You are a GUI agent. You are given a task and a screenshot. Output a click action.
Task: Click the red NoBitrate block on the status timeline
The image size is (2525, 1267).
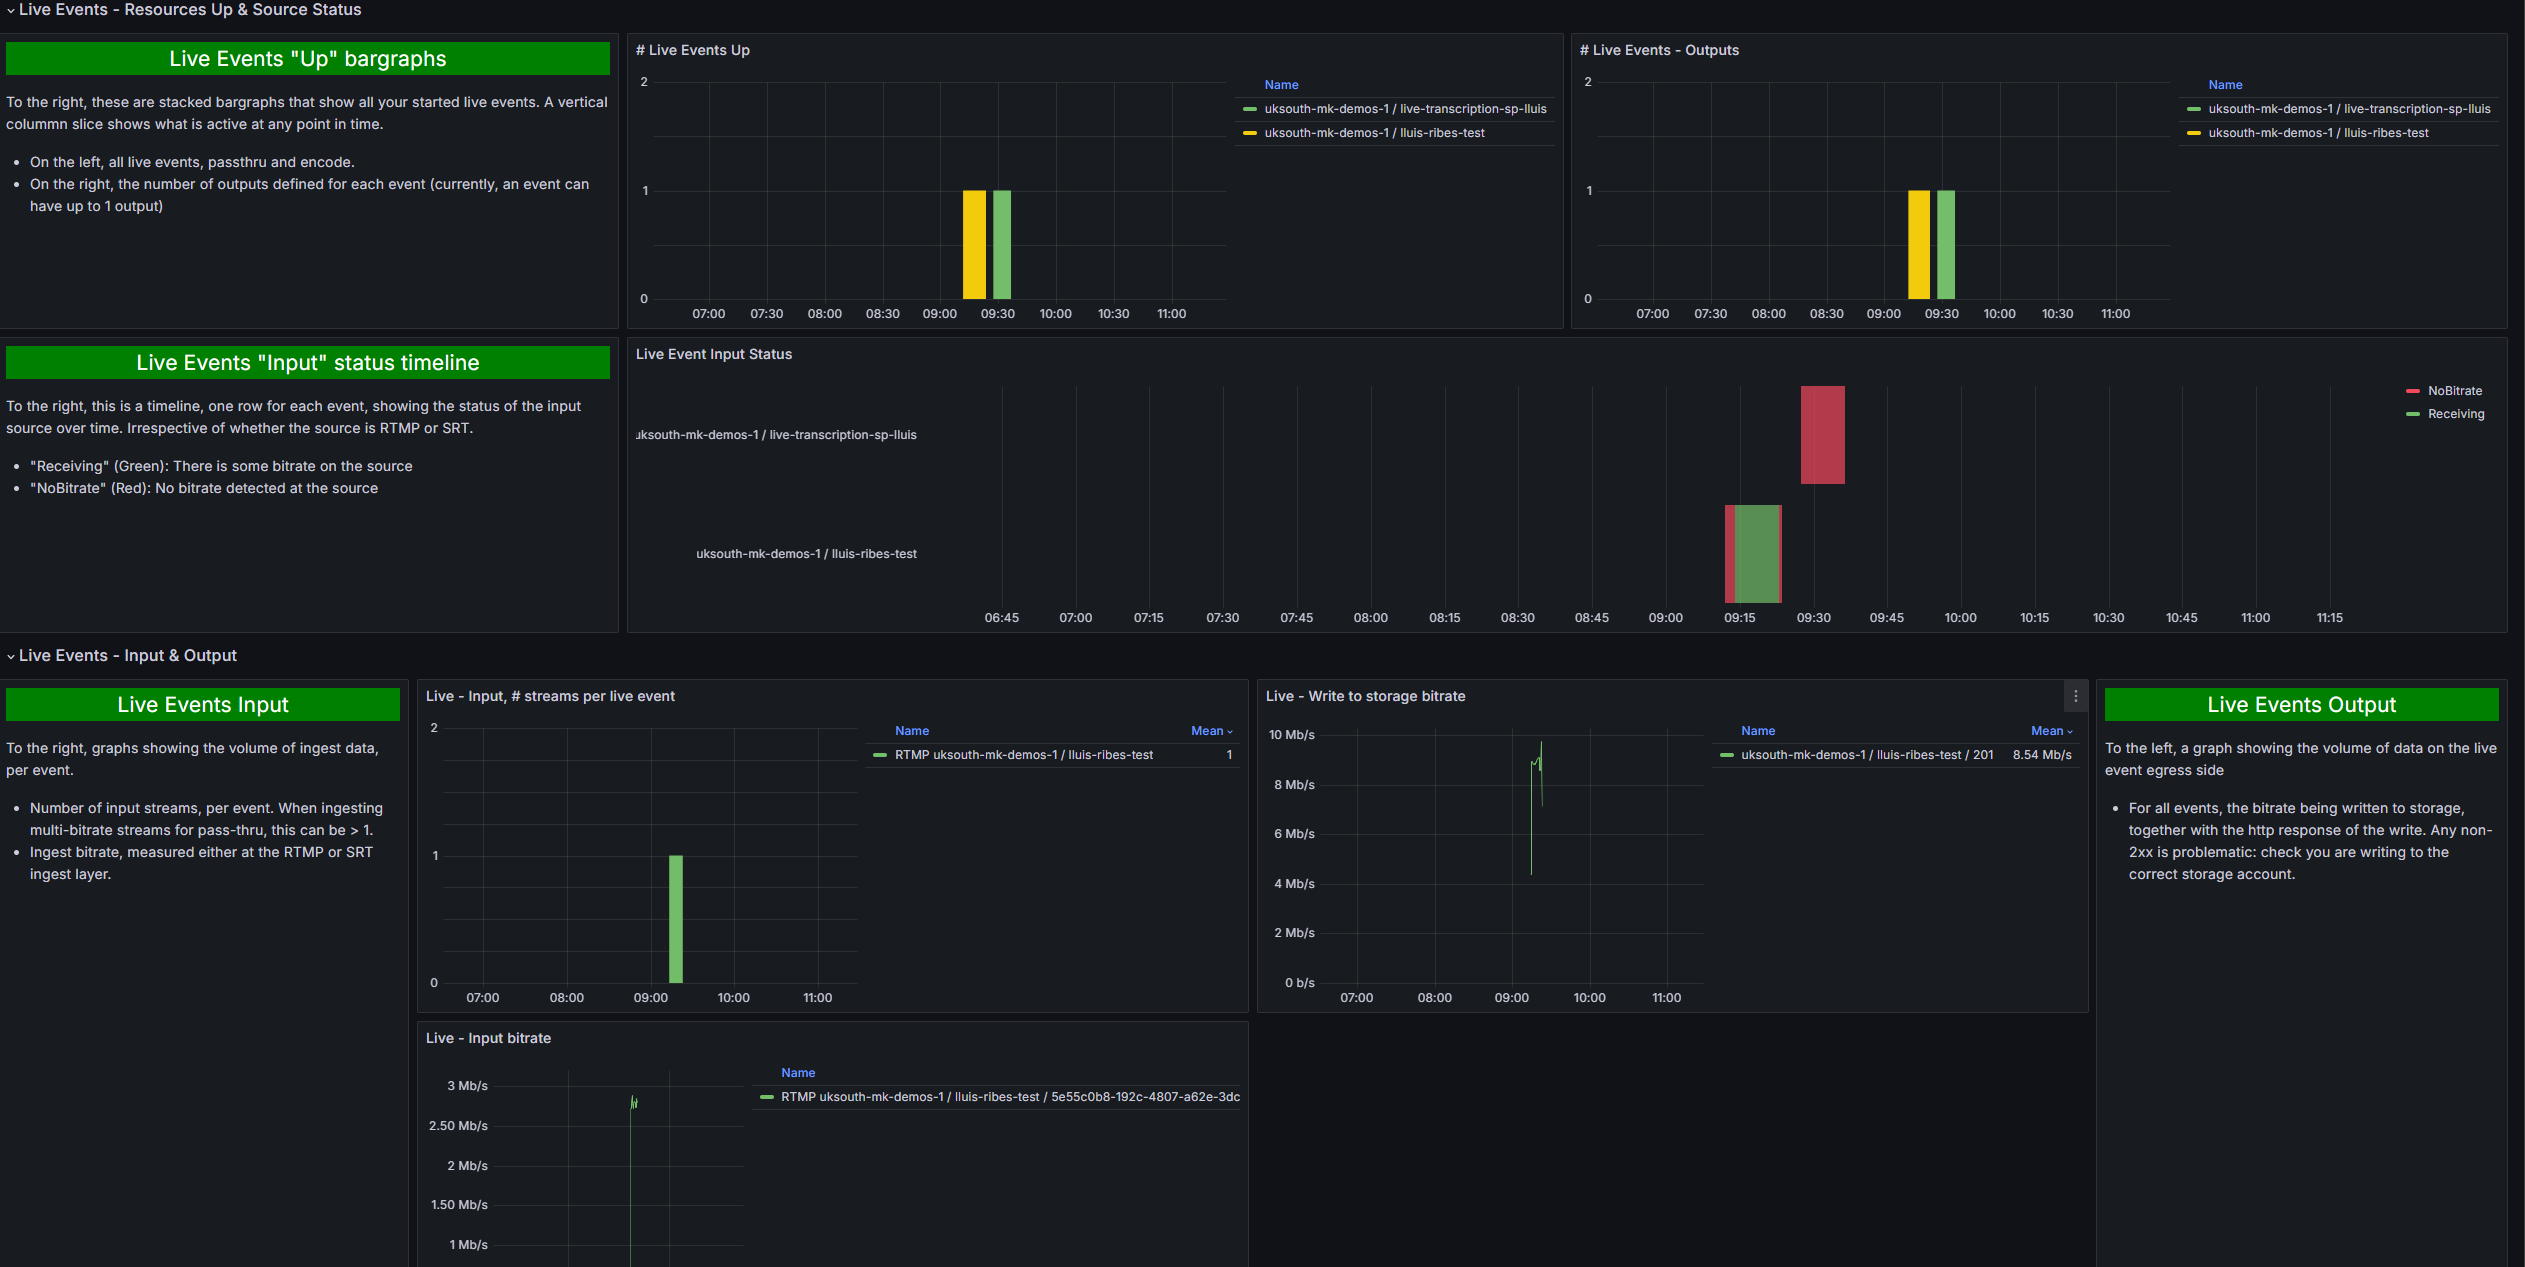tap(1822, 435)
